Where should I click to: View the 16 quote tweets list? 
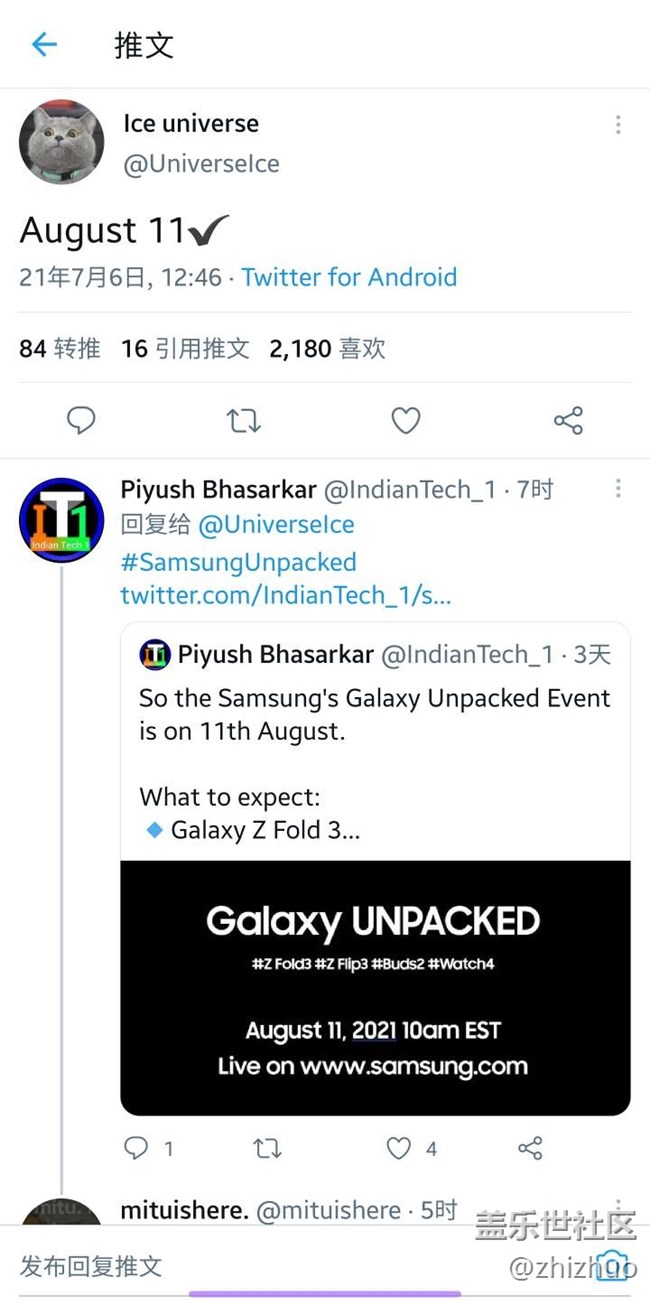[185, 348]
